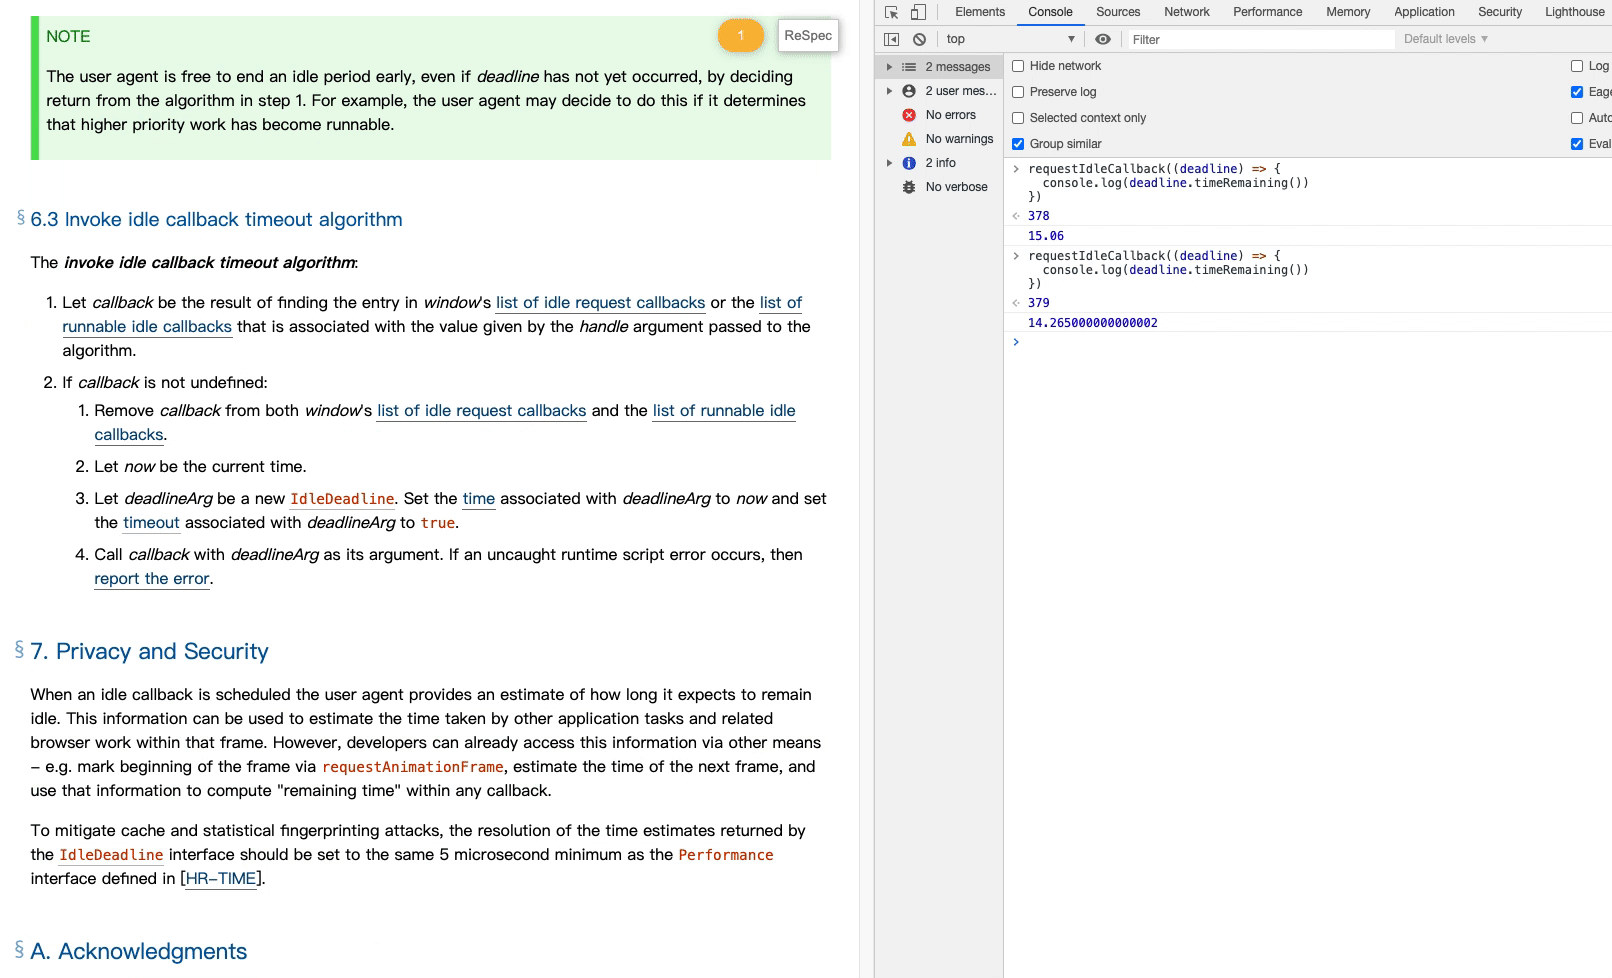
Task: Open the Sources tab
Action: pos(1117,12)
